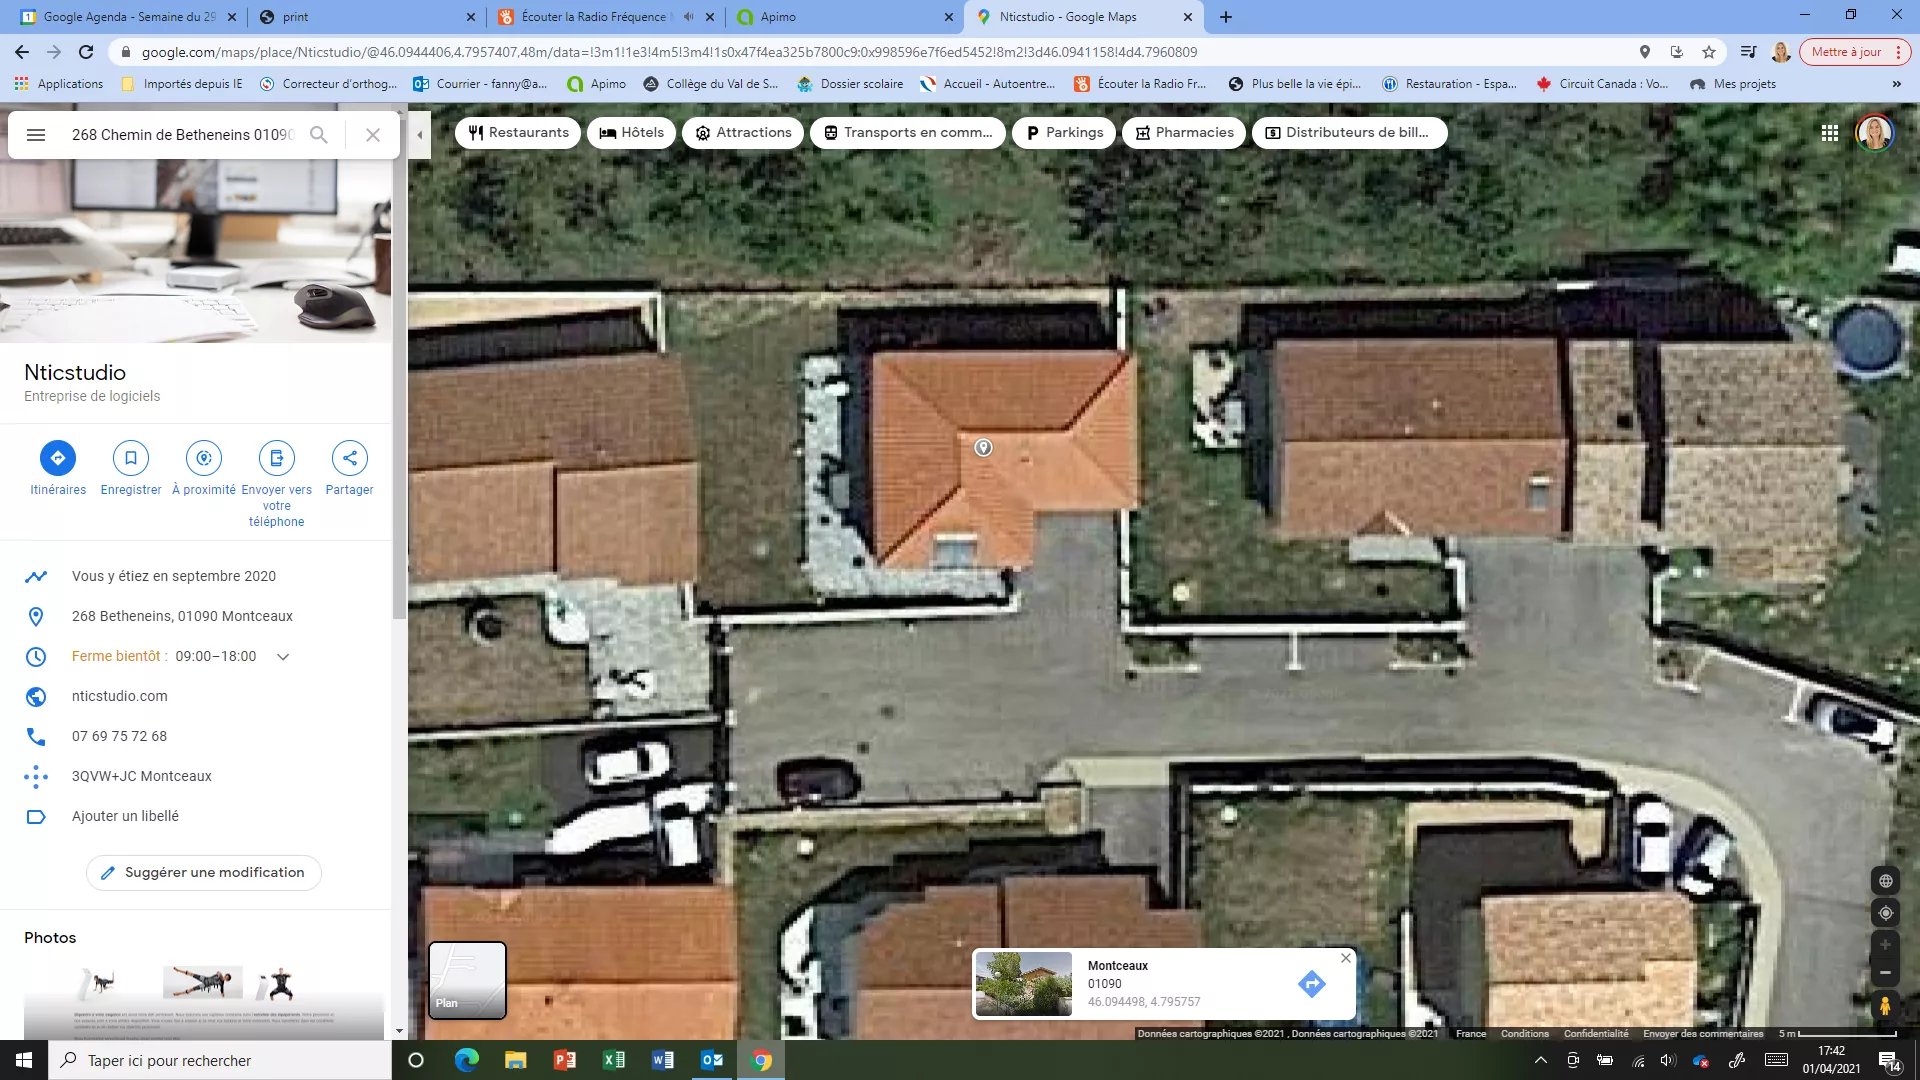The width and height of the screenshot is (1920, 1080).
Task: Zoom in with the plus button
Action: [x=1885, y=945]
